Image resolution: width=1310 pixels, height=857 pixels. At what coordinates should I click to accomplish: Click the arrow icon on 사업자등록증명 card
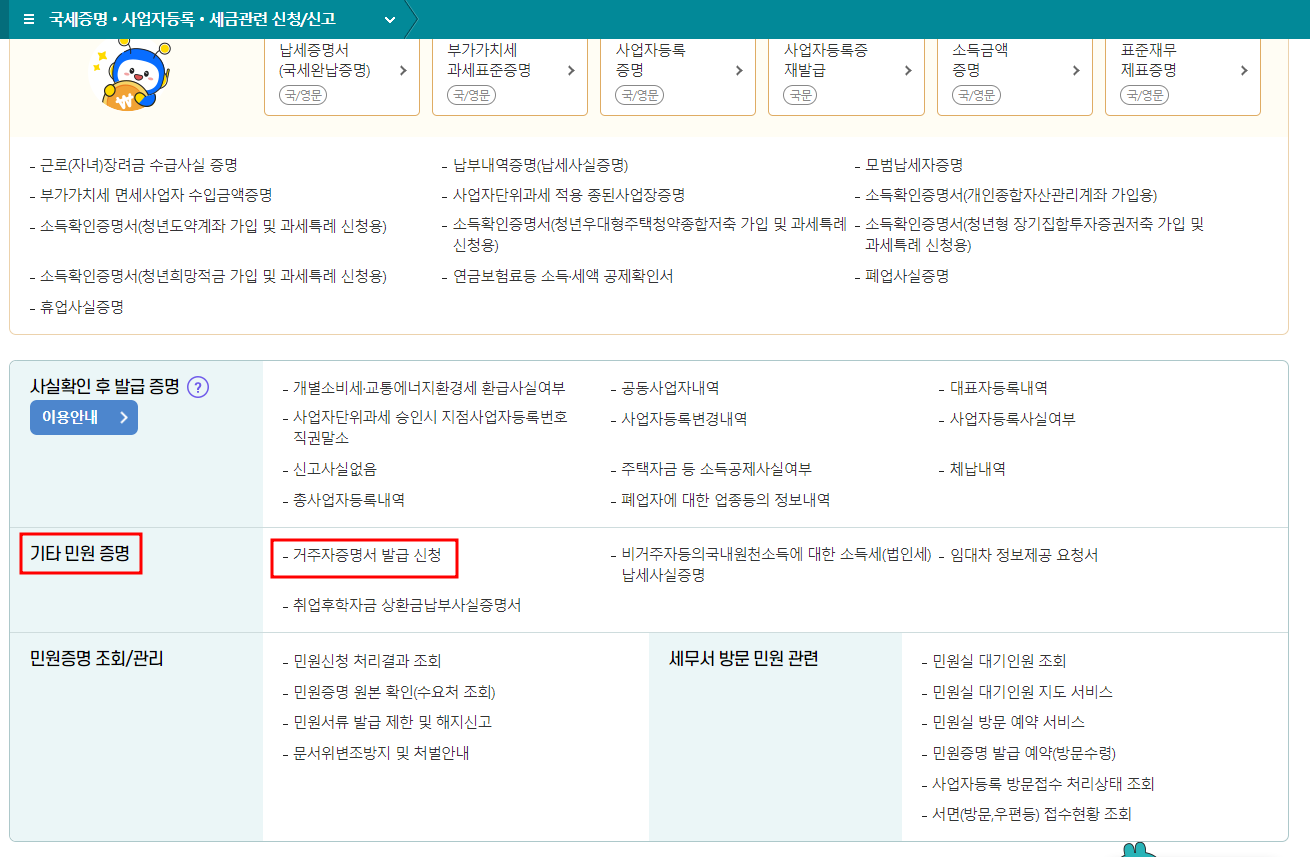[x=740, y=70]
